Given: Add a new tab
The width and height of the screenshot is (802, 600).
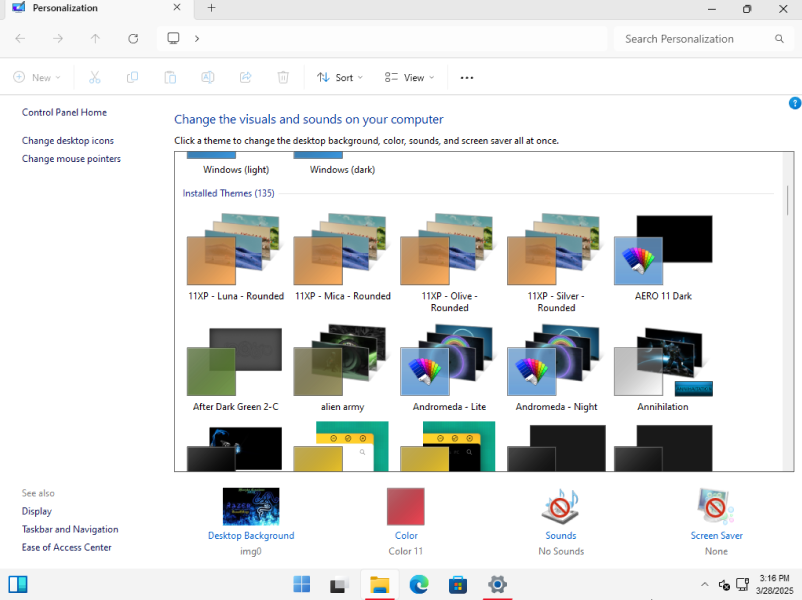Looking at the screenshot, I should click(x=211, y=8).
